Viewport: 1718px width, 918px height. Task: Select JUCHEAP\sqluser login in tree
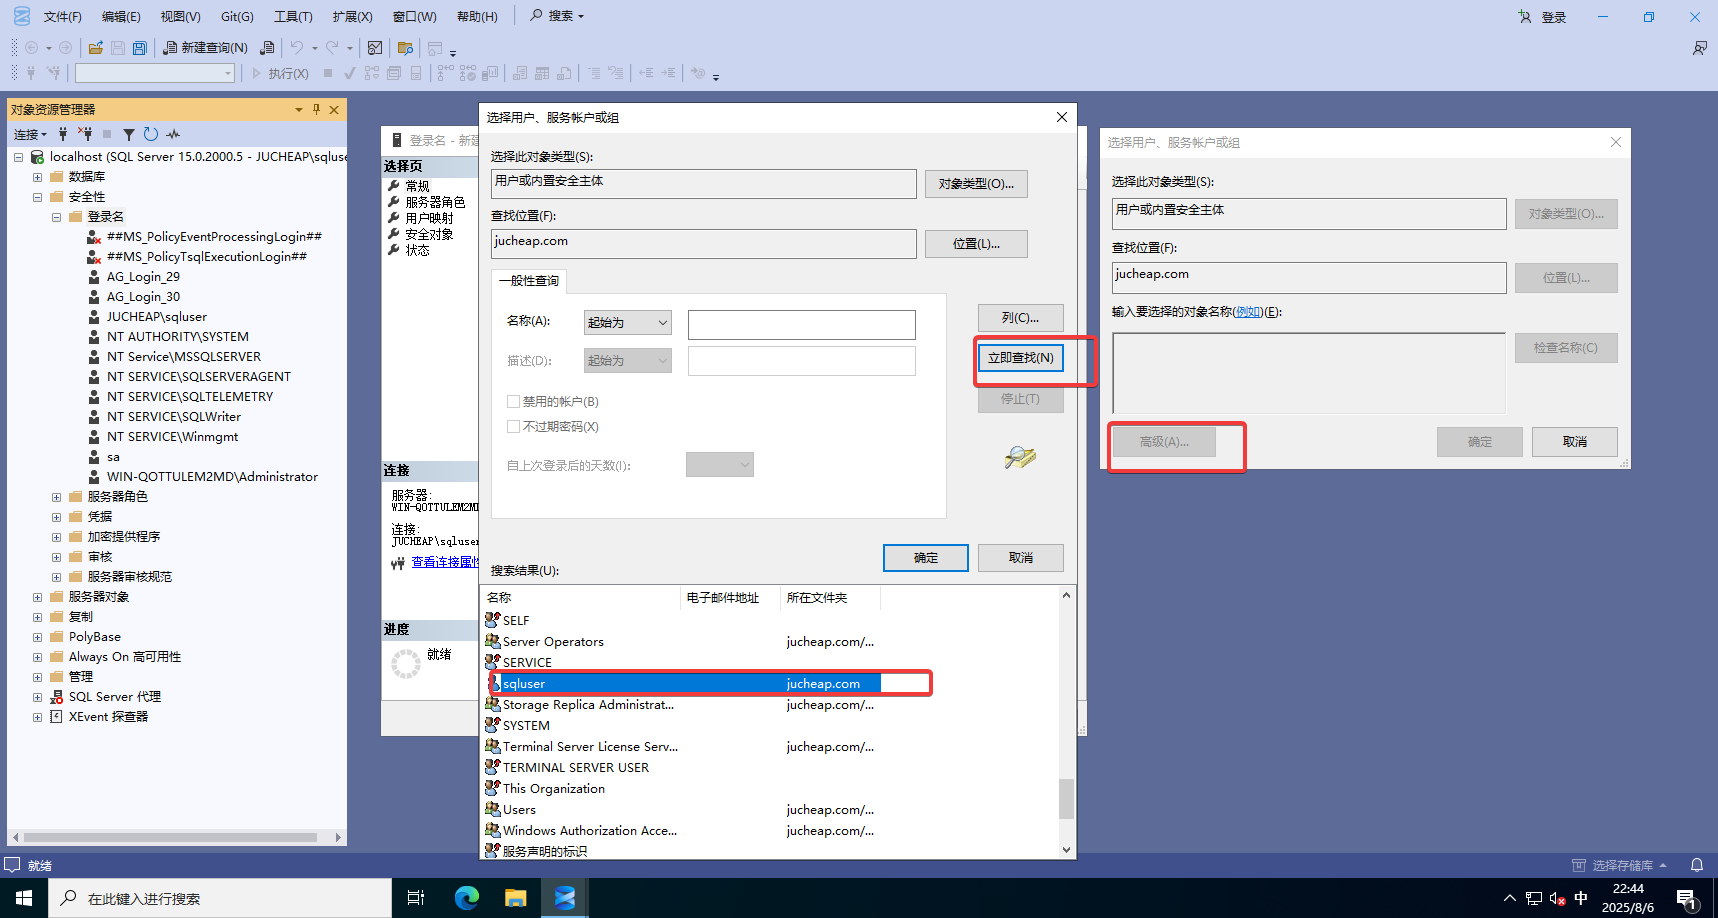(x=156, y=317)
